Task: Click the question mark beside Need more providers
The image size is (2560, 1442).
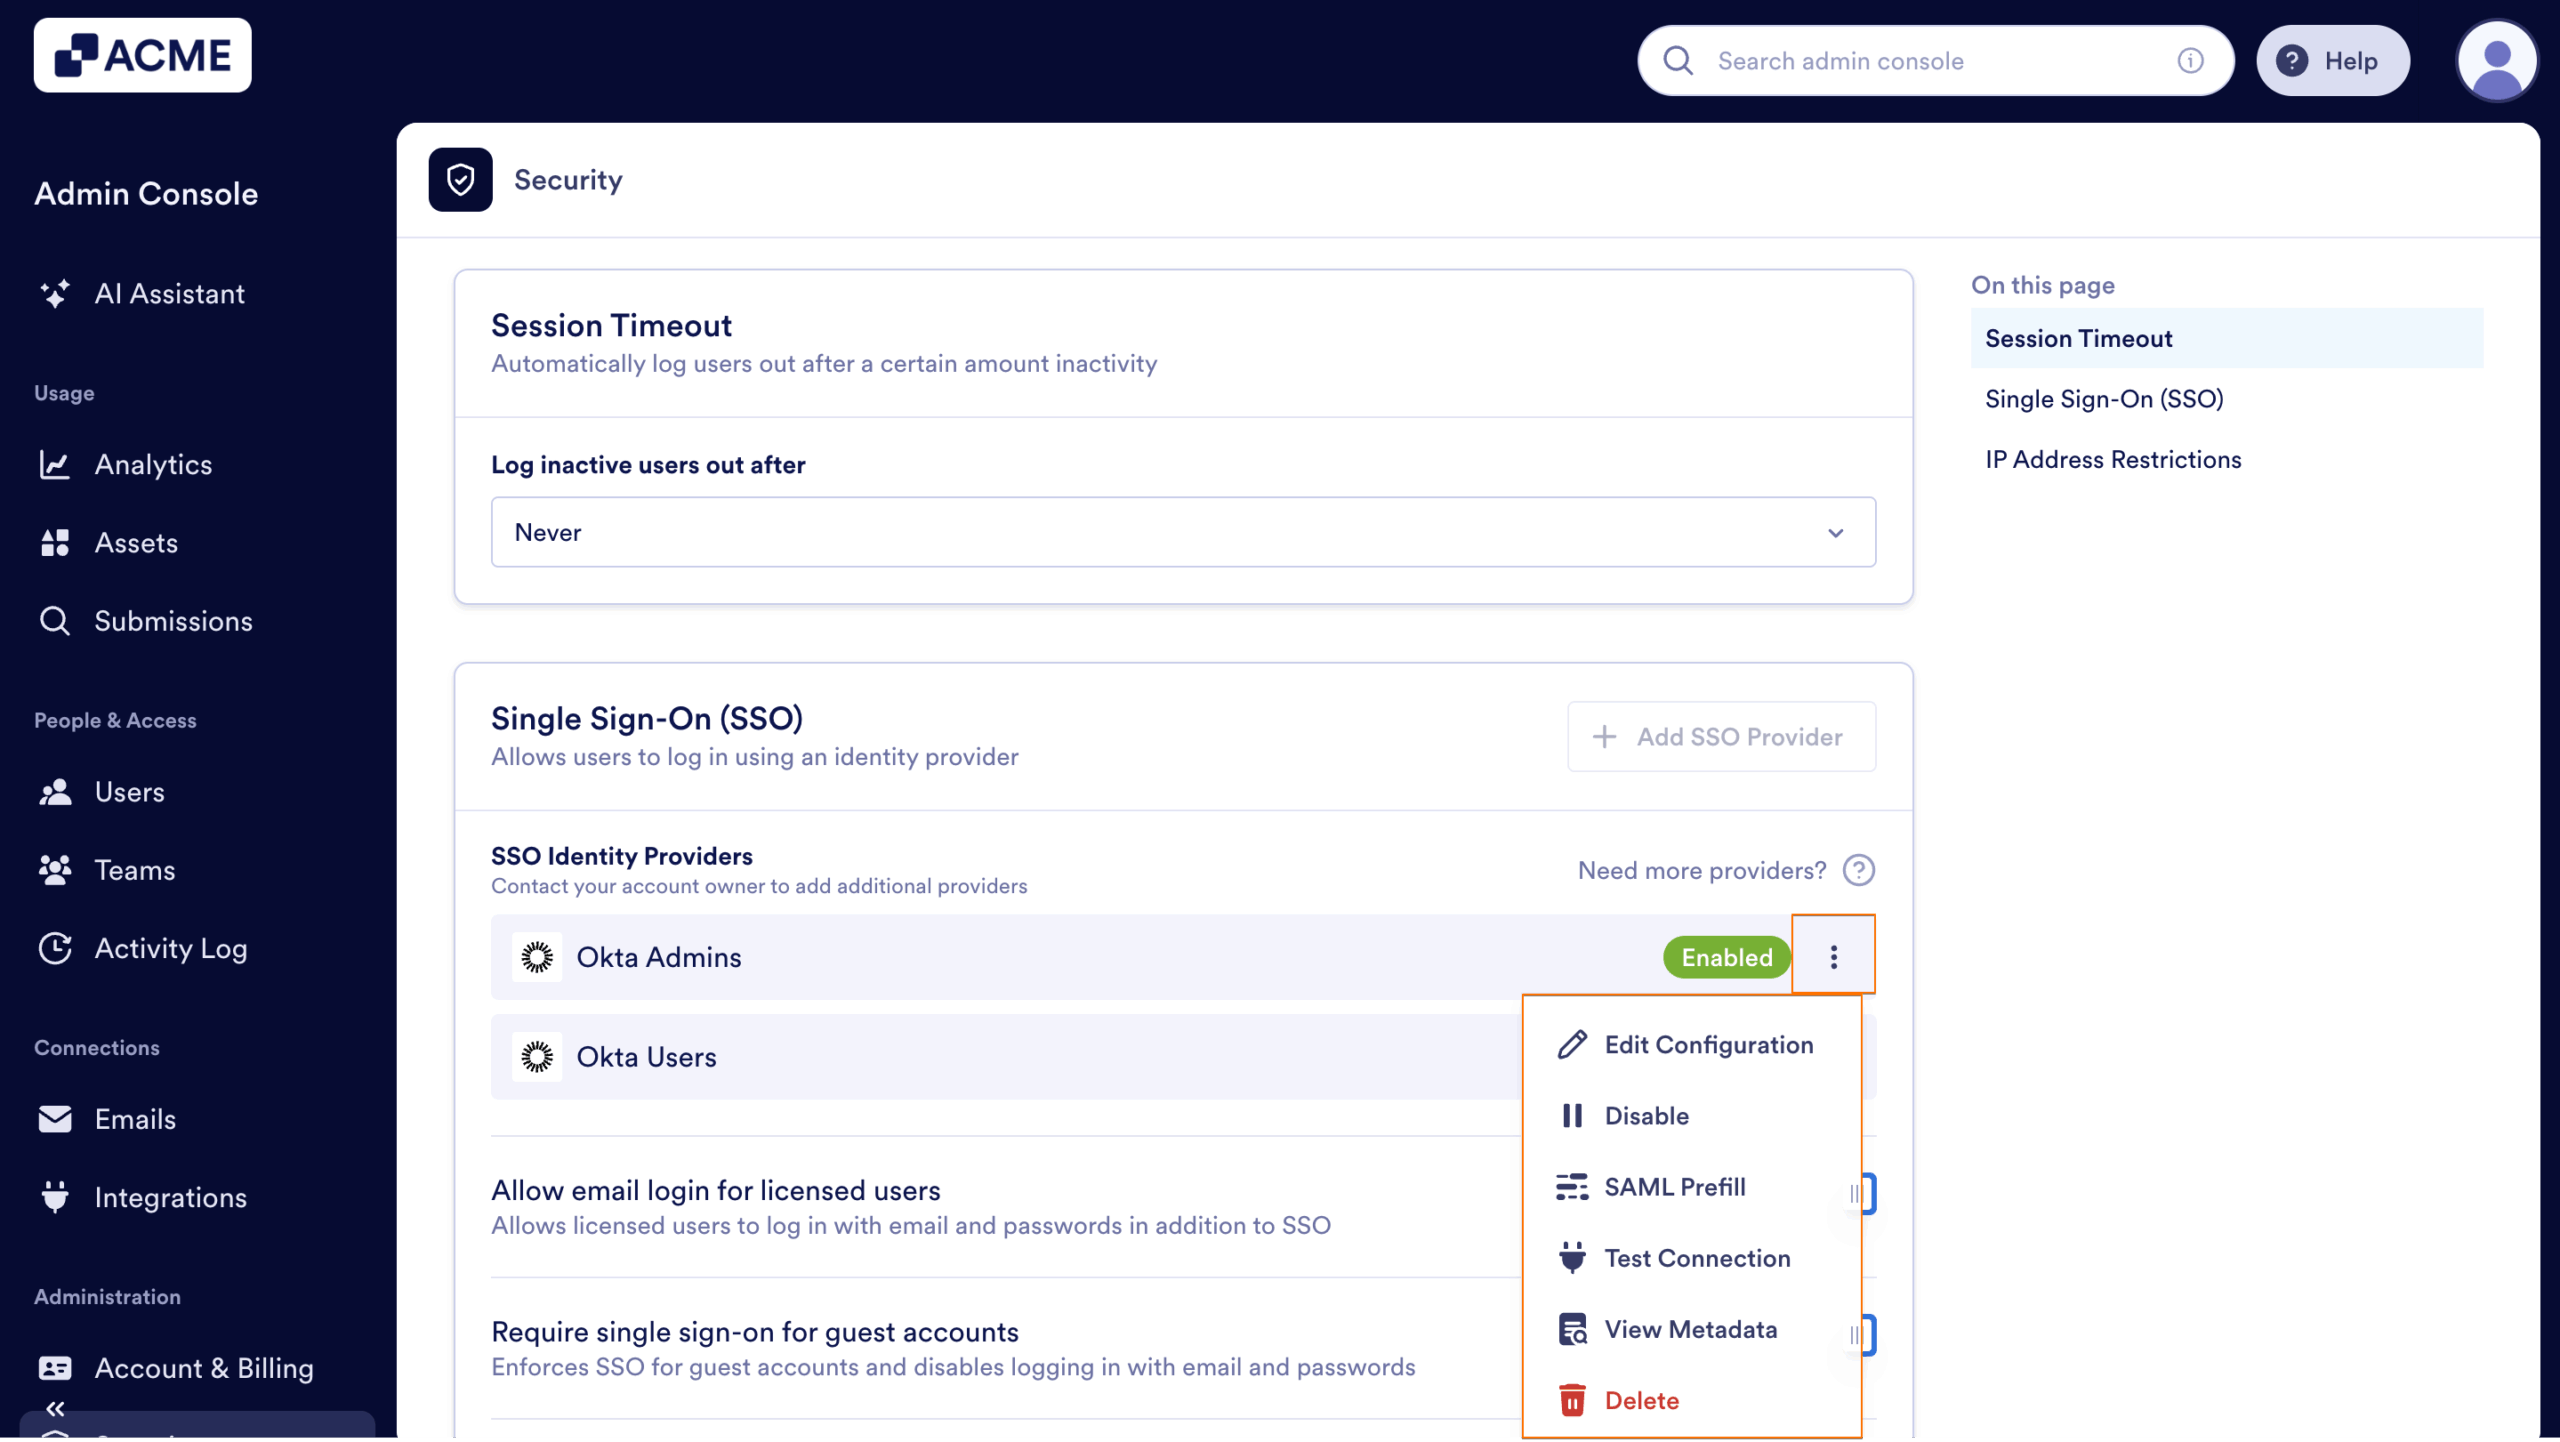Action: coord(1859,870)
